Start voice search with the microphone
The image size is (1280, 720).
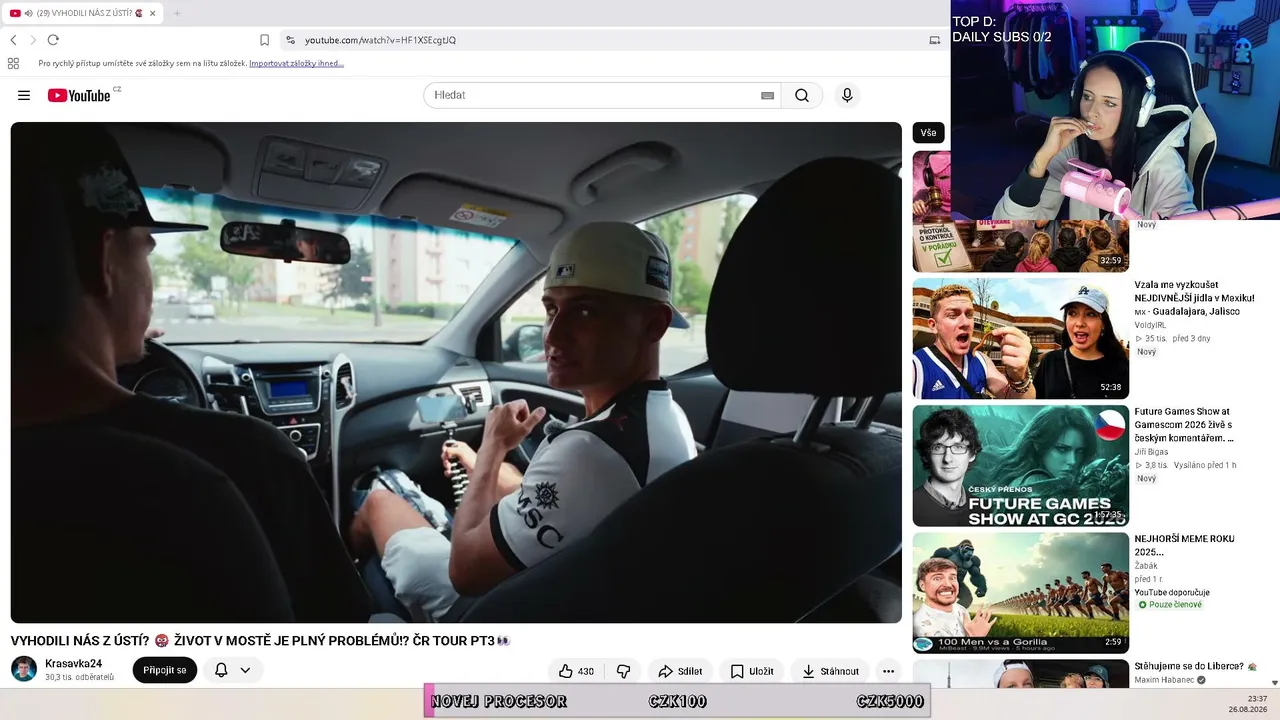click(847, 95)
